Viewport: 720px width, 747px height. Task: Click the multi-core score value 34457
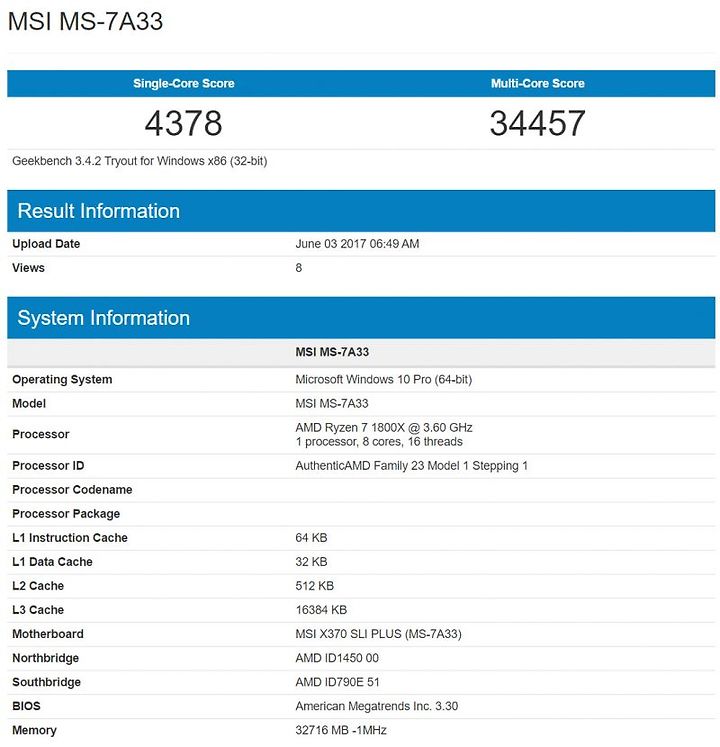pos(537,123)
